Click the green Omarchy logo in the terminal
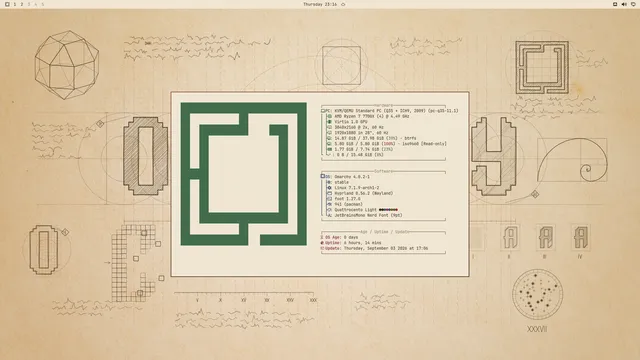 [244, 174]
